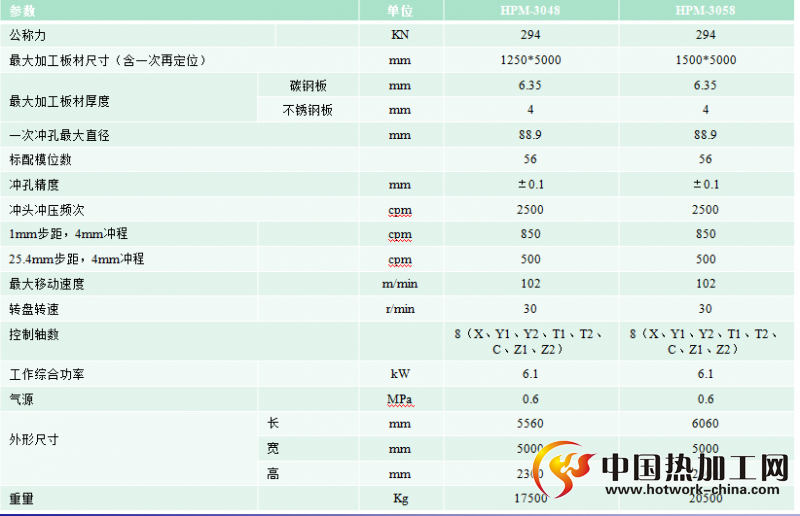This screenshot has width=800, height=516.
Task: Click the r/min unit cell
Action: point(400,309)
